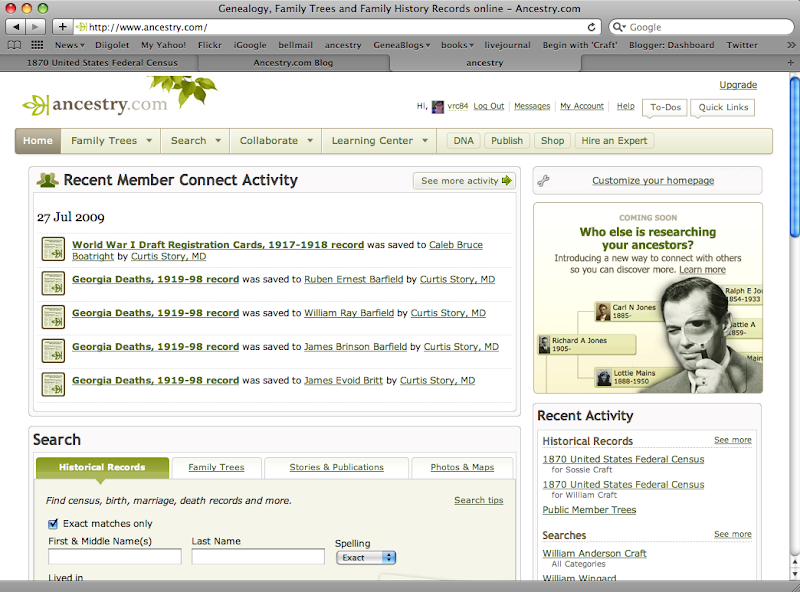Select the Stories & Publications search tab
Screen dimensions: 800x592
click(x=336, y=467)
